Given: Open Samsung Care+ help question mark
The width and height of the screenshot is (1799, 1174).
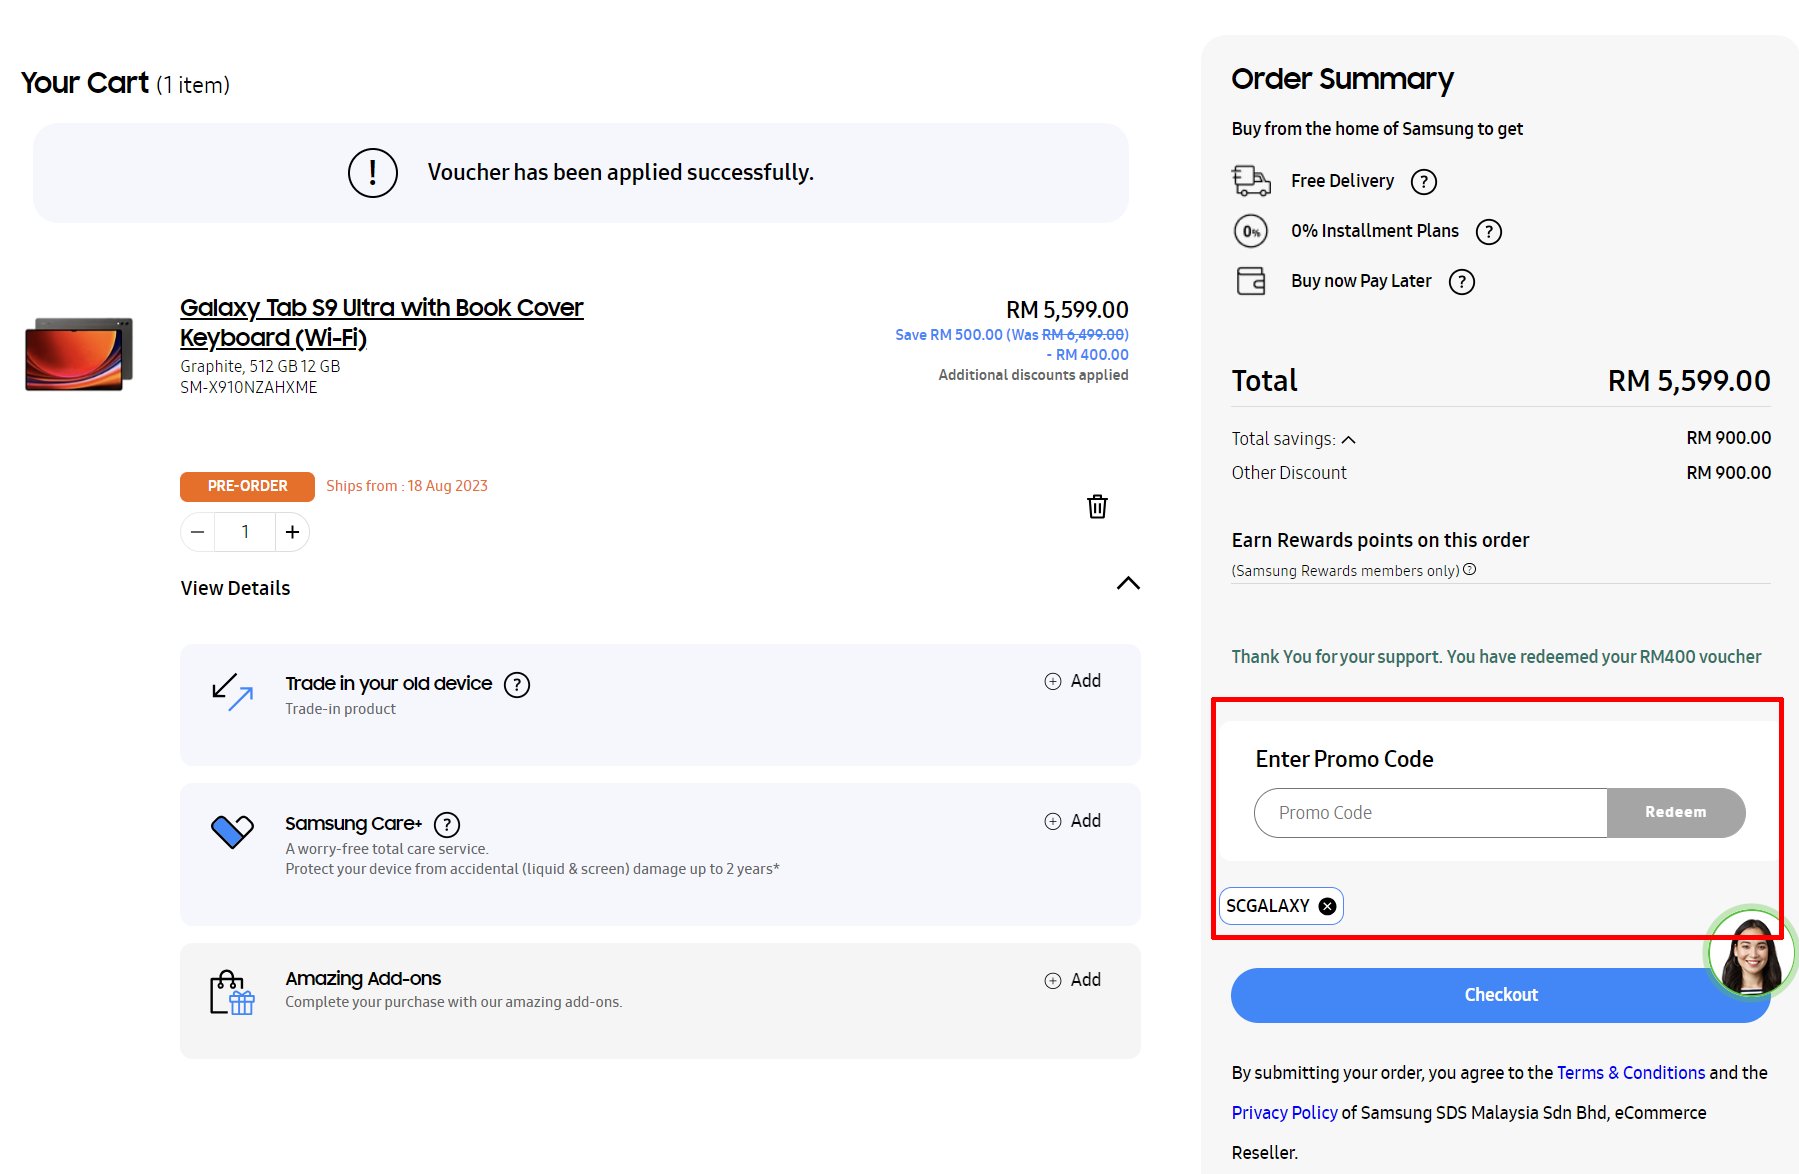Looking at the screenshot, I should (x=447, y=825).
